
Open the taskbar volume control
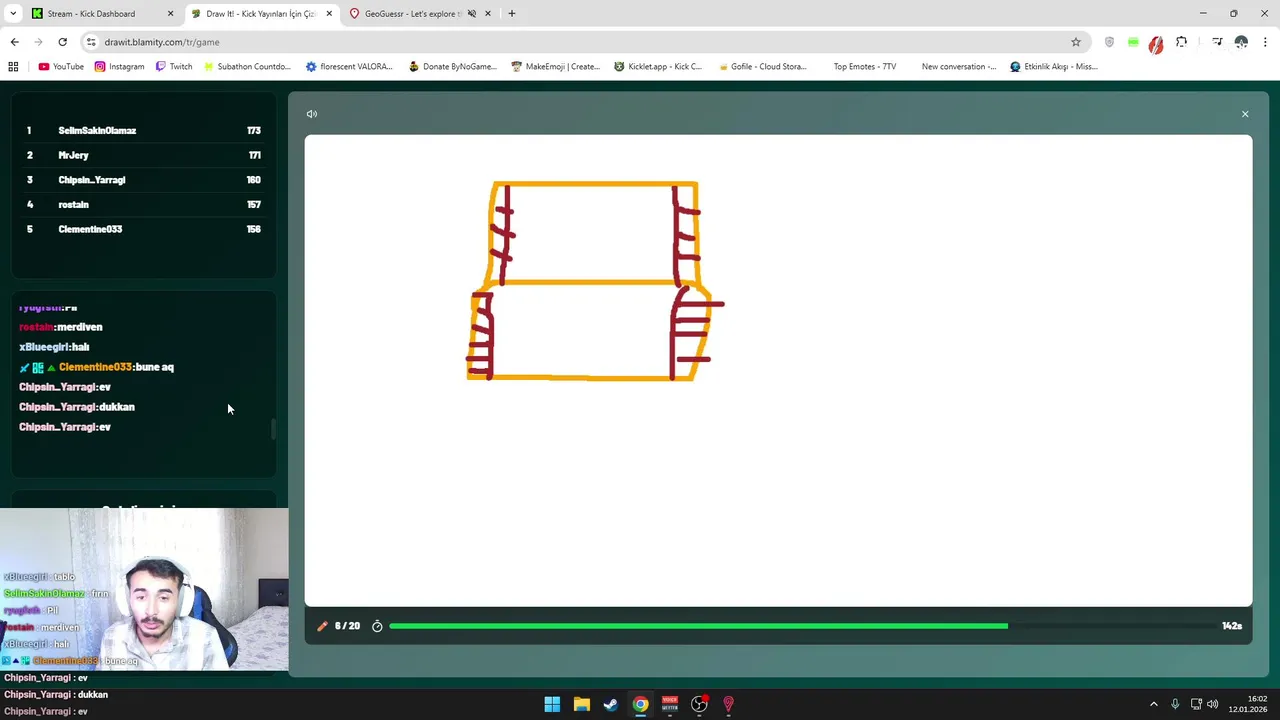1213,704
